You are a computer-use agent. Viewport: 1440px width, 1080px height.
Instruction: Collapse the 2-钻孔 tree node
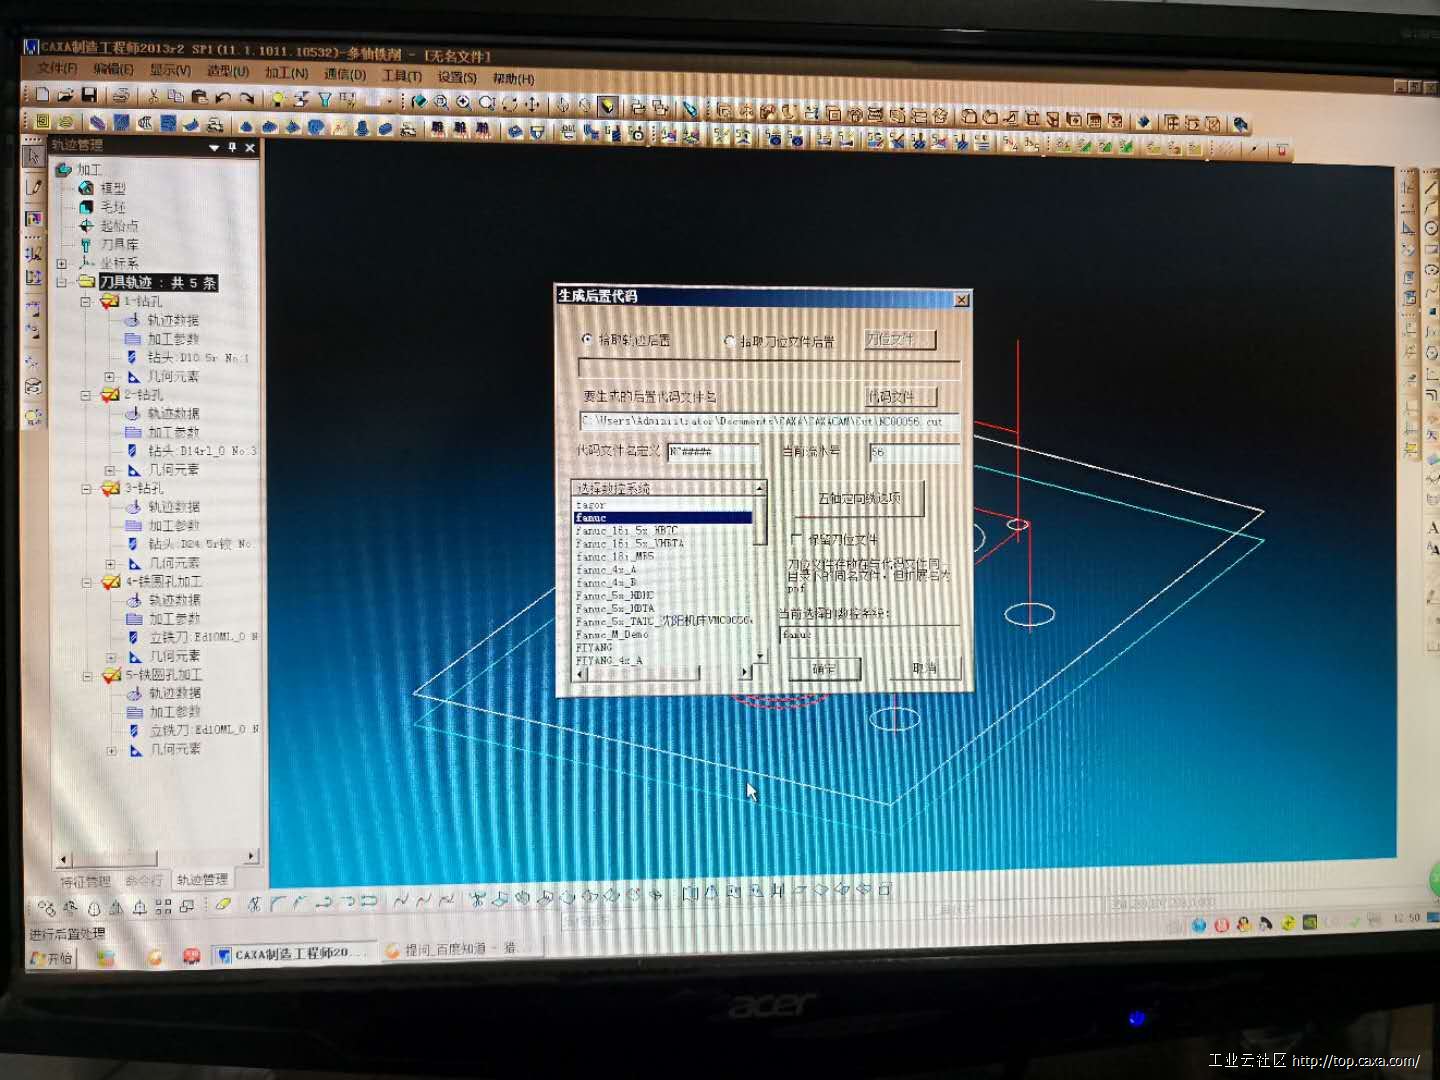point(86,395)
